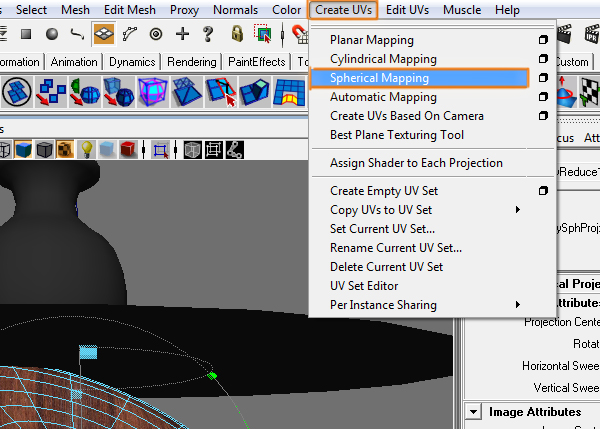This screenshot has width=600, height=429.
Task: Click the Bridge shelf icon
Action: [x=289, y=92]
